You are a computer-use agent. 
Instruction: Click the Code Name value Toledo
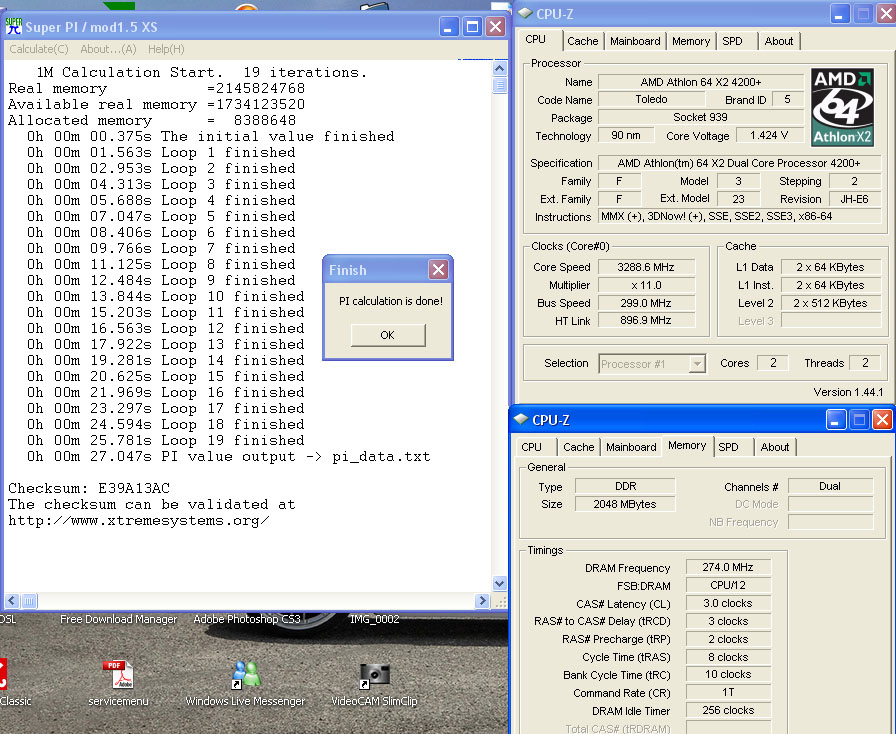(x=651, y=99)
